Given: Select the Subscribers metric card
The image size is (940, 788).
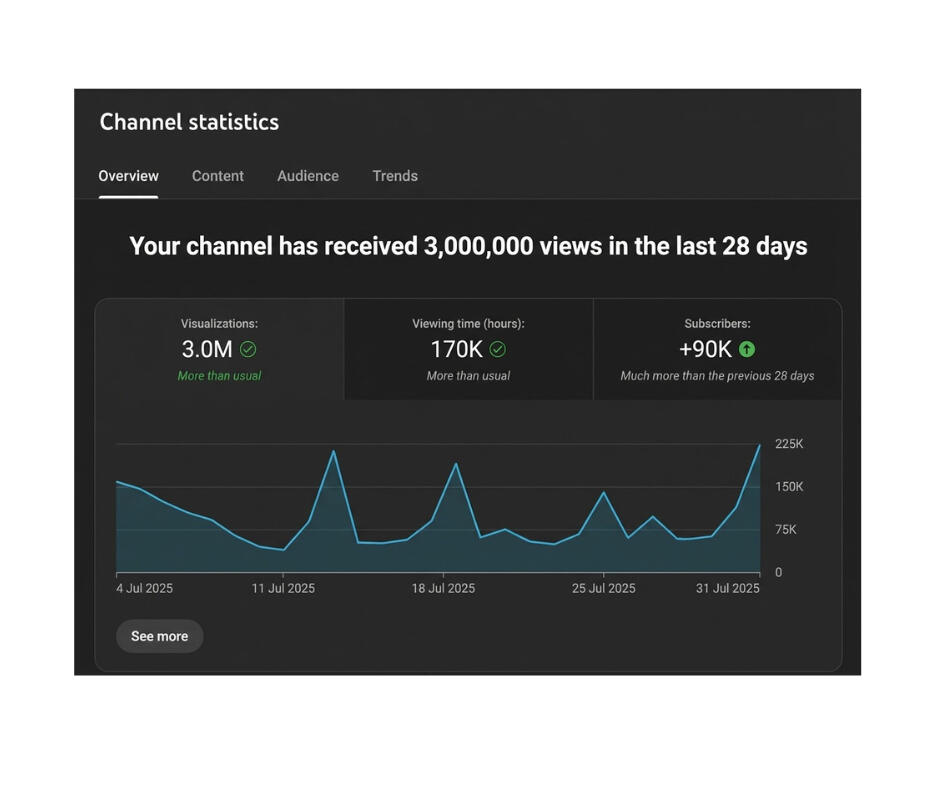Looking at the screenshot, I should coord(717,349).
